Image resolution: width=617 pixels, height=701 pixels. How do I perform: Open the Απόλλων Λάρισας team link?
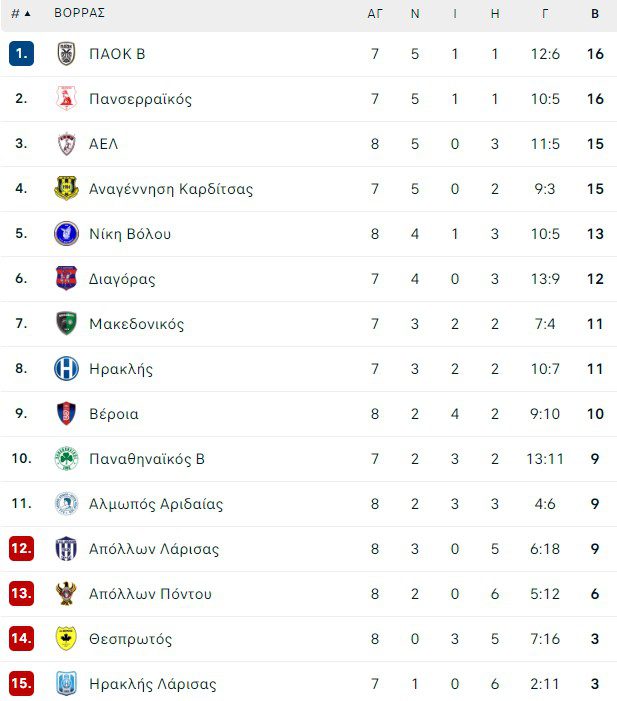153,549
